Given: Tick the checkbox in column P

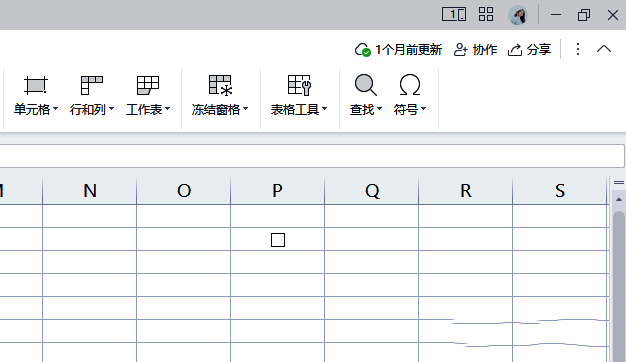Looking at the screenshot, I should click(278, 240).
